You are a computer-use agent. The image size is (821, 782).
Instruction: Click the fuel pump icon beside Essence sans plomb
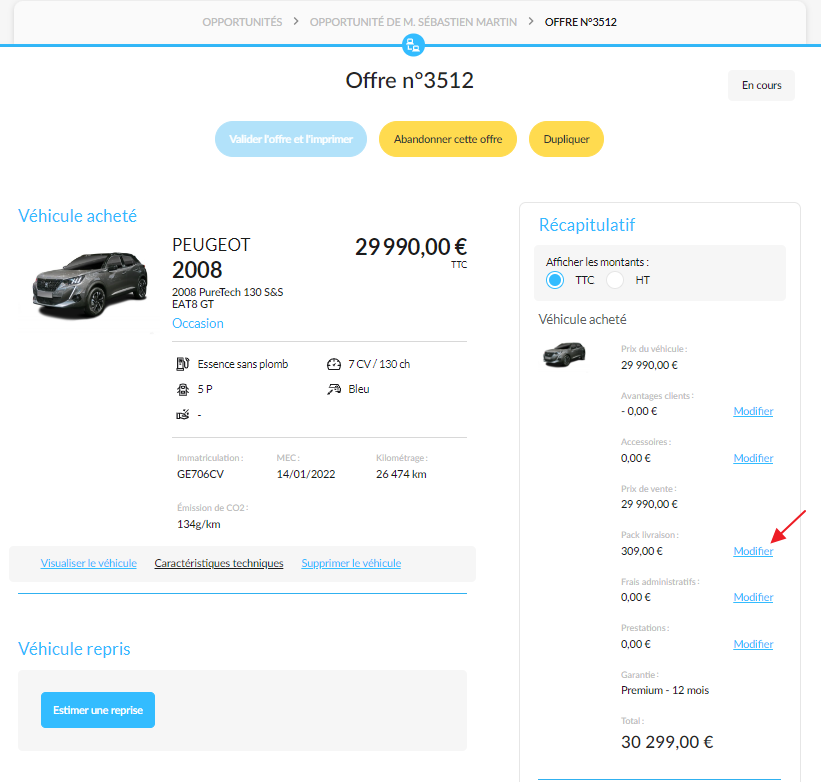click(x=182, y=364)
